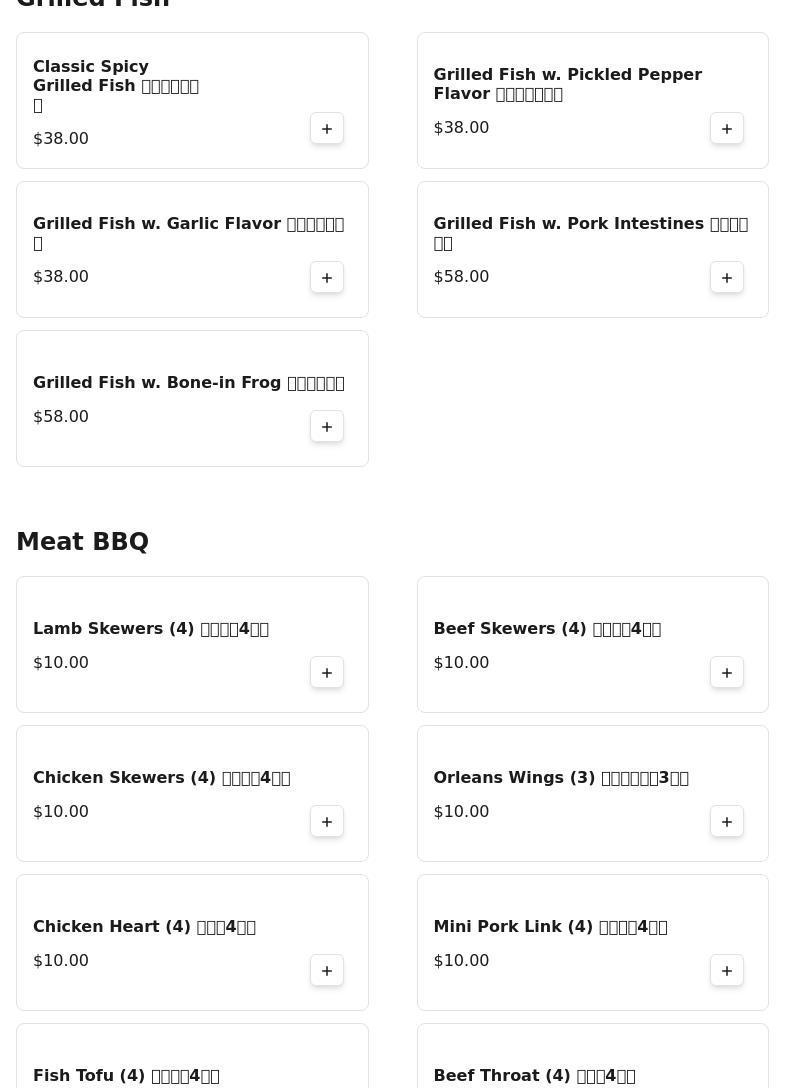
Task: Open the Beef Throat (4) menu item
Action: point(534,1076)
